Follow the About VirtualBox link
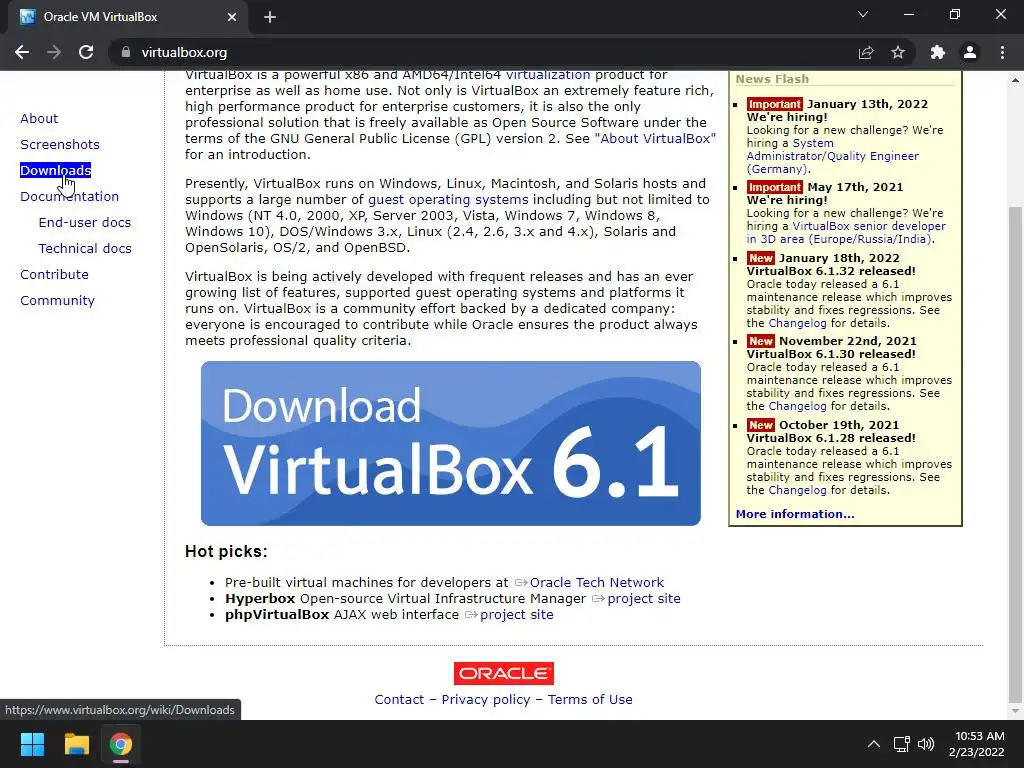The width and height of the screenshot is (1024, 768). pyautogui.click(x=655, y=138)
